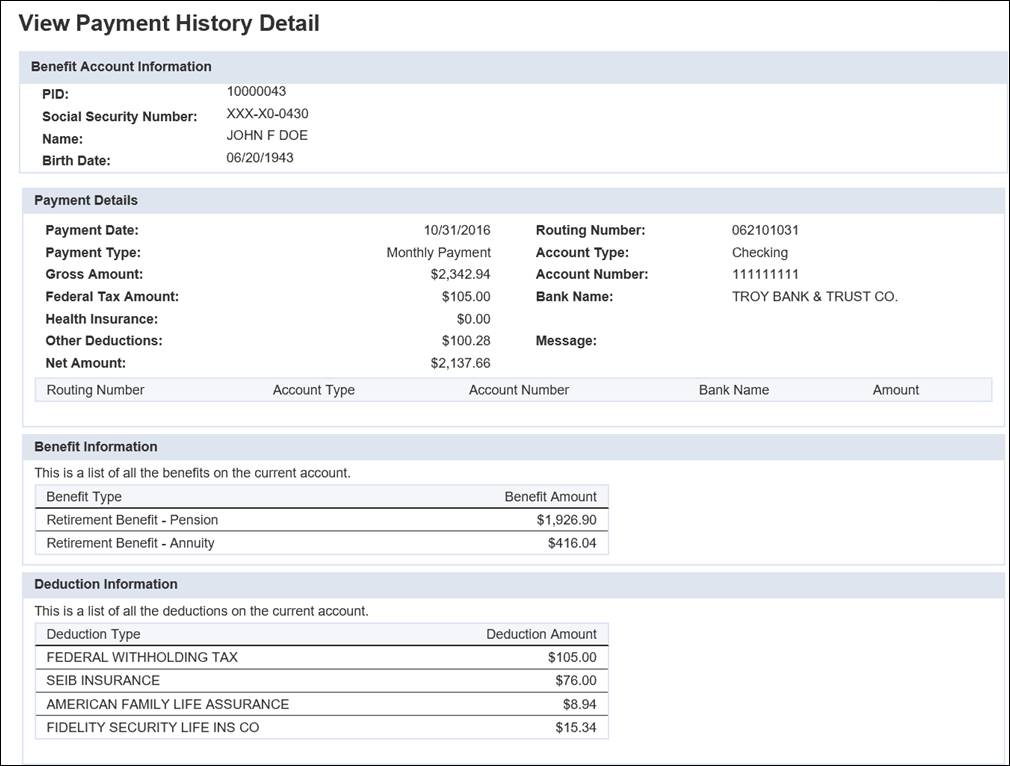Select the Benefit Account Information section header
1010x766 pixels.
(x=512, y=67)
